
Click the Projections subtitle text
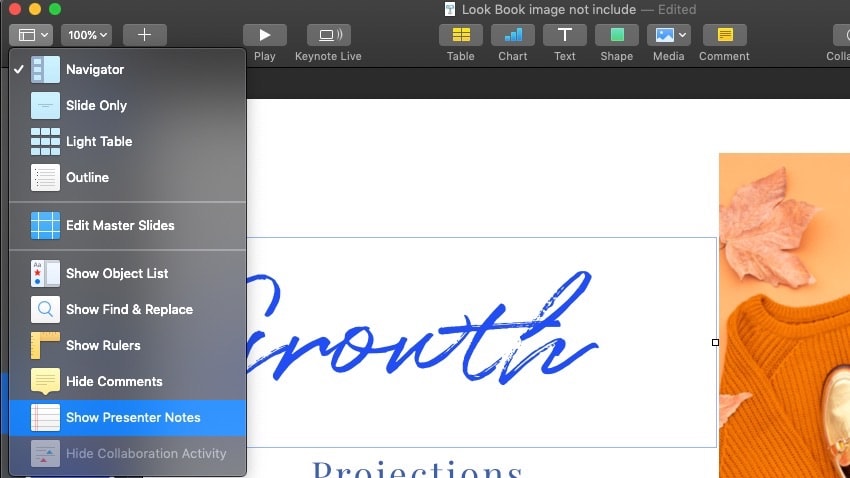[x=417, y=469]
